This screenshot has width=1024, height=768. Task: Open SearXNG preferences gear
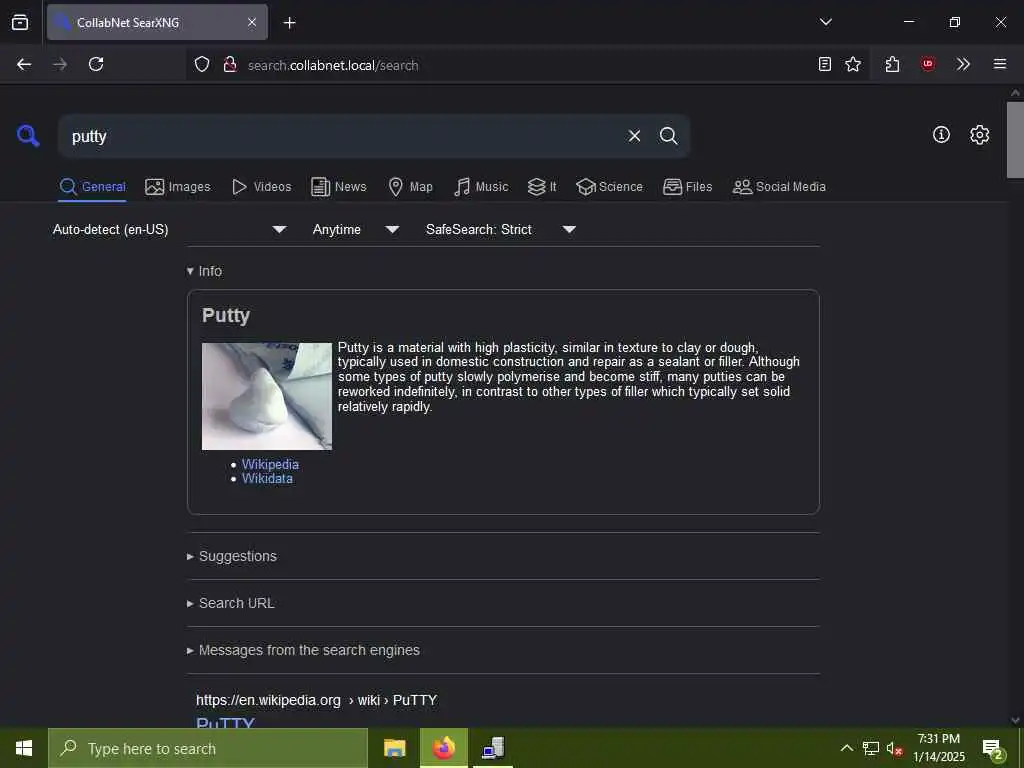click(x=980, y=135)
